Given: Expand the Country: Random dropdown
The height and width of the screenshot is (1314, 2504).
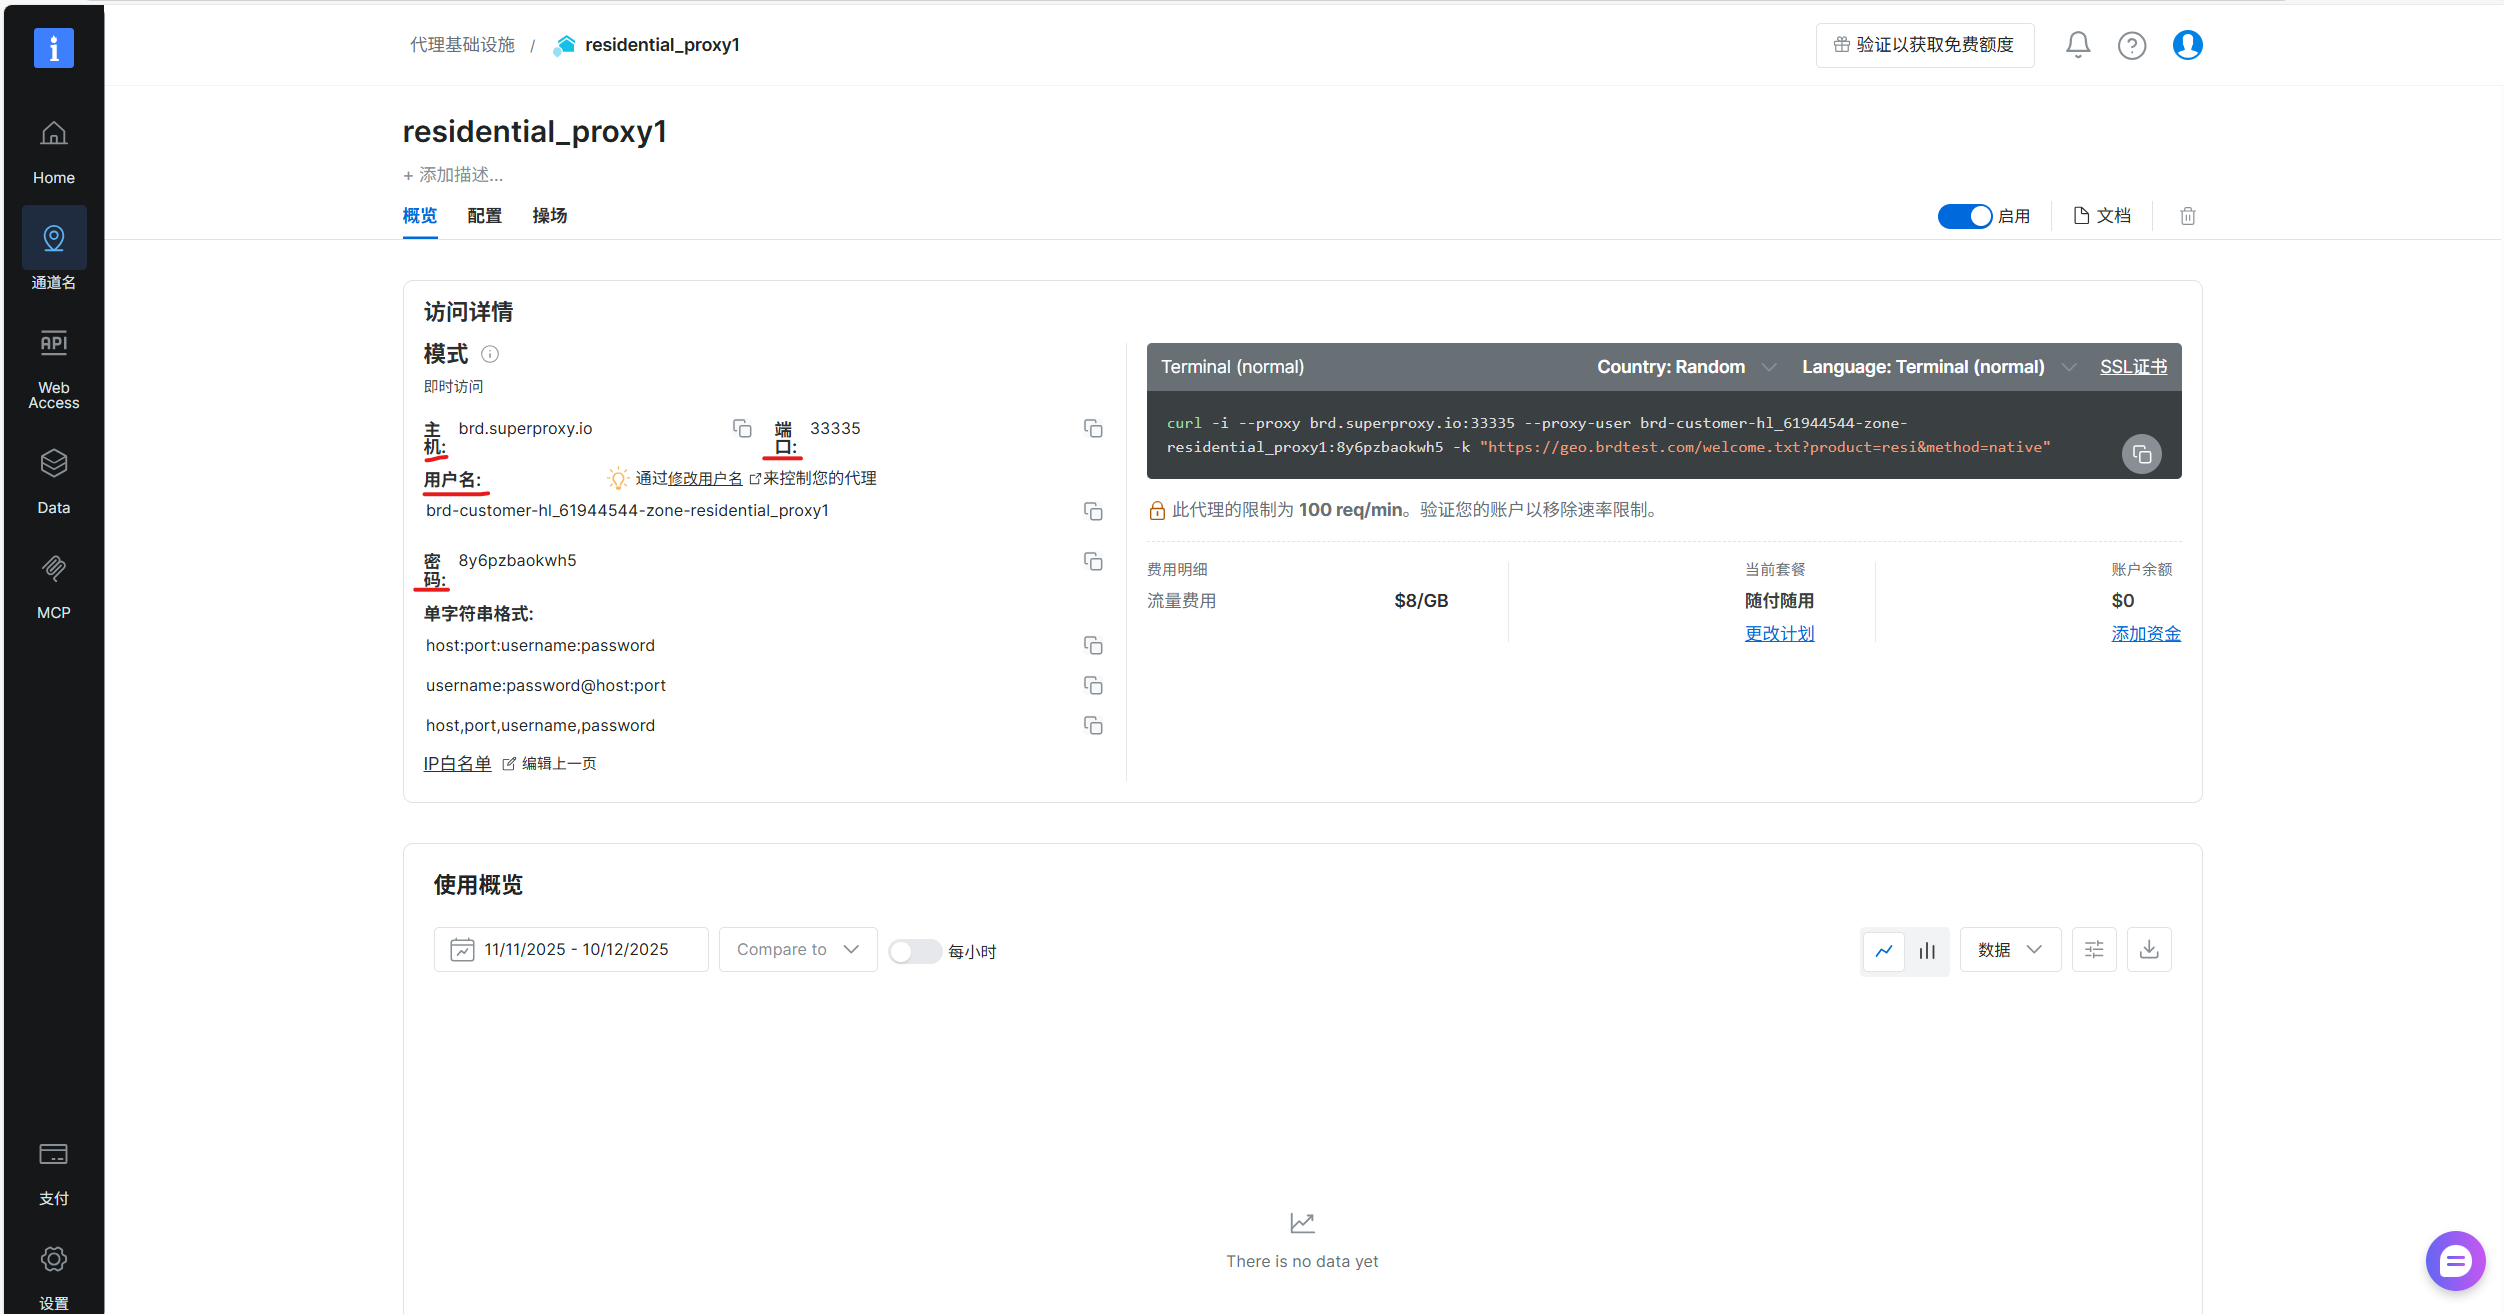Looking at the screenshot, I should [x=1685, y=367].
